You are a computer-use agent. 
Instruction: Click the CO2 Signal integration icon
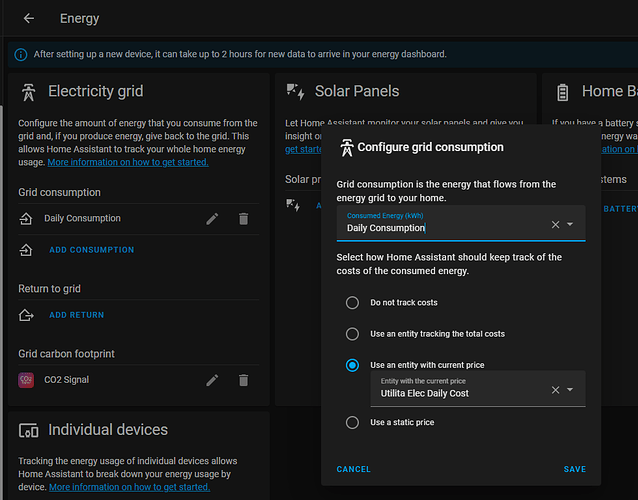coord(27,380)
